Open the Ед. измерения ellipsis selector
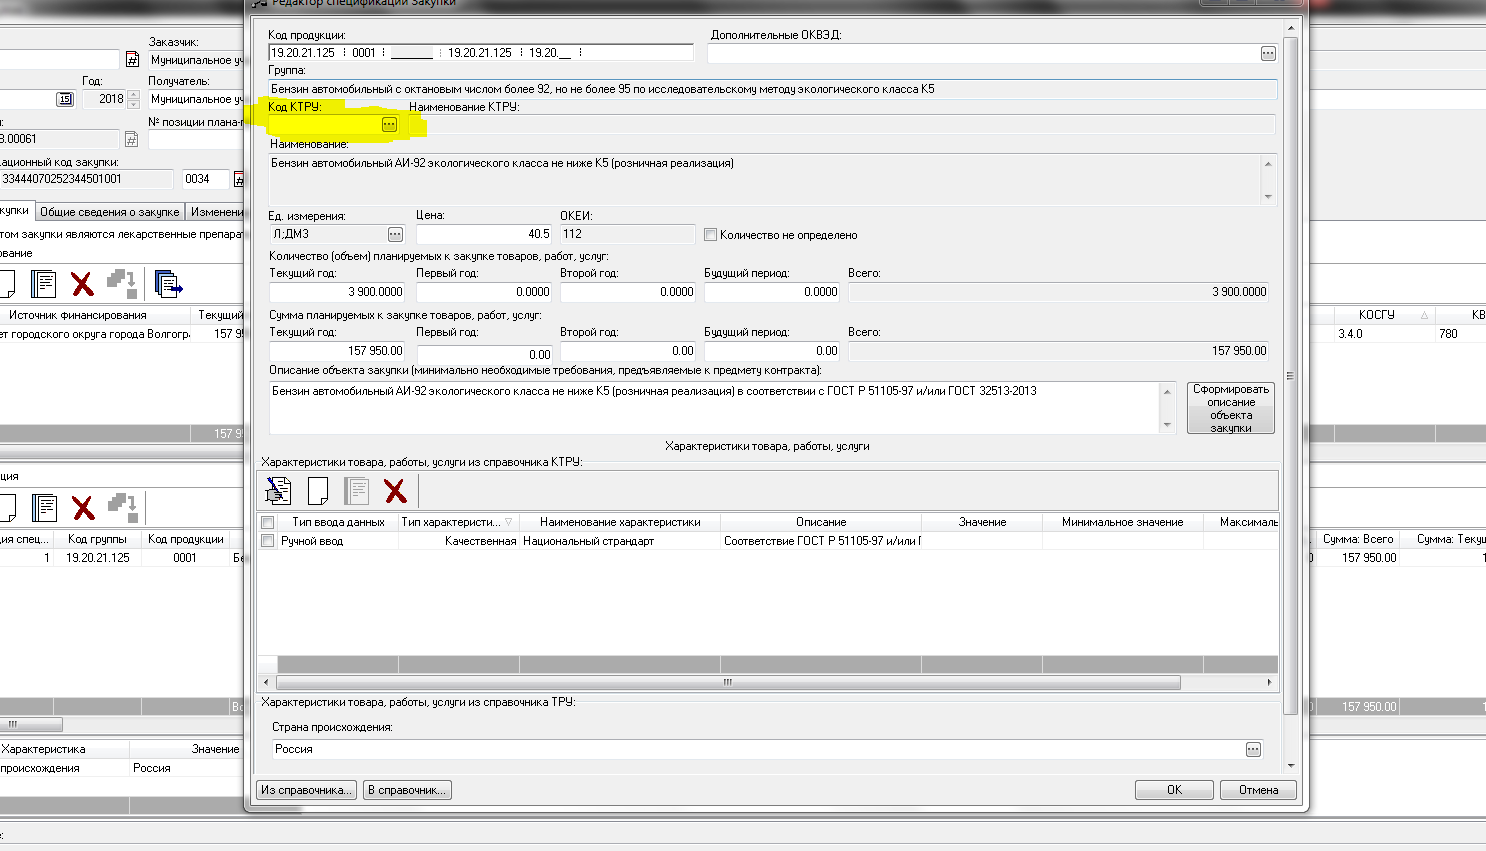 pyautogui.click(x=395, y=235)
